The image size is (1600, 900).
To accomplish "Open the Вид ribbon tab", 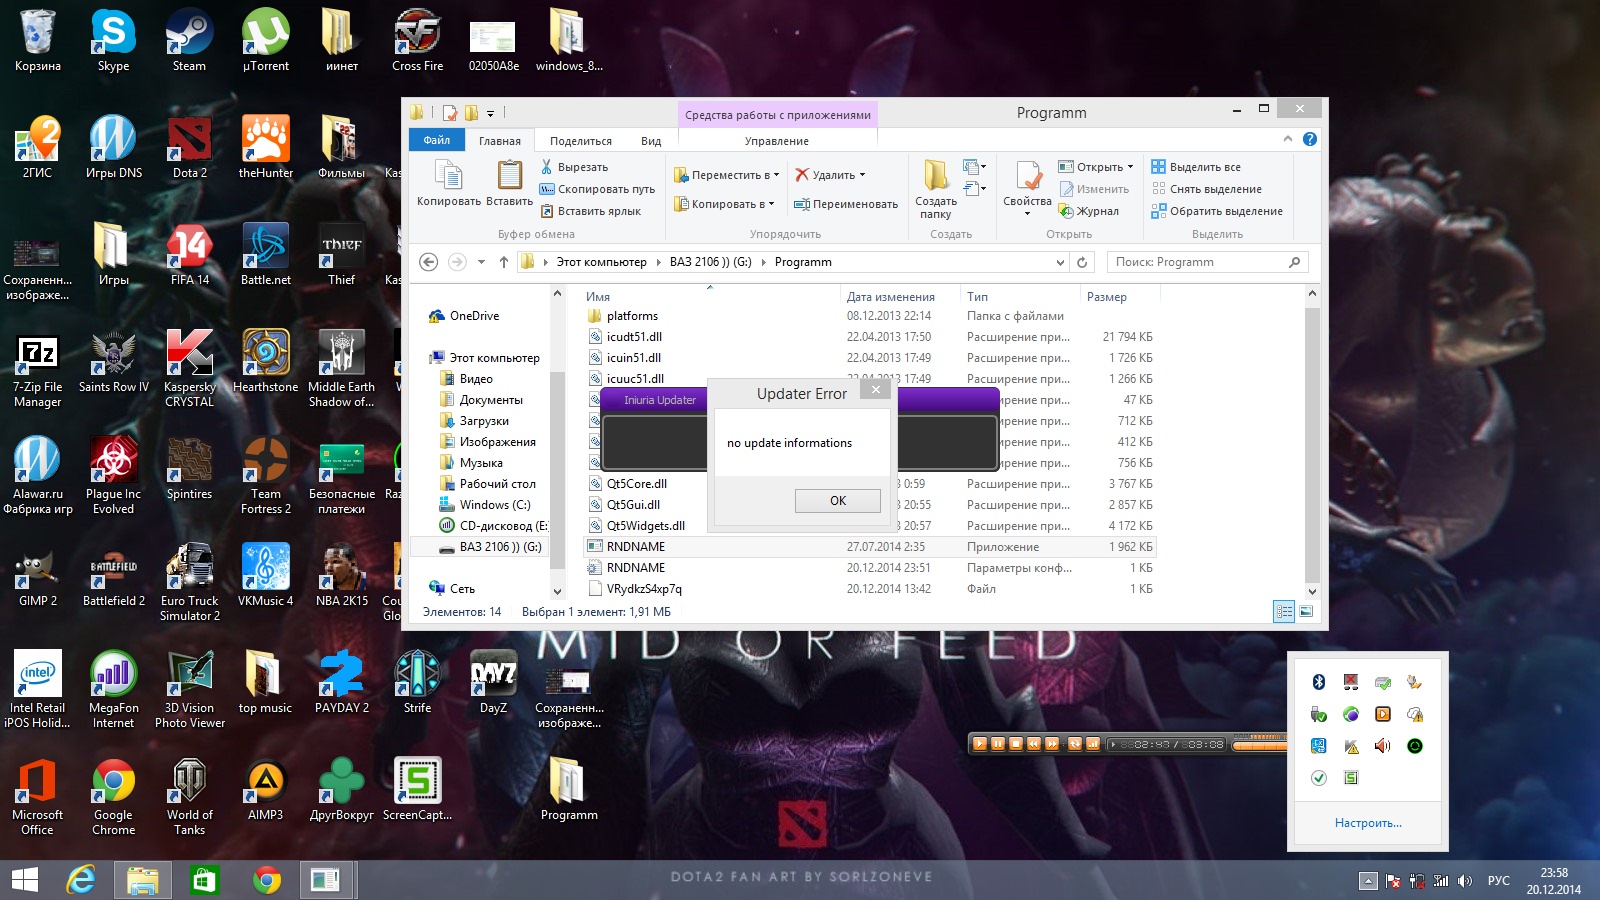I will pos(651,141).
